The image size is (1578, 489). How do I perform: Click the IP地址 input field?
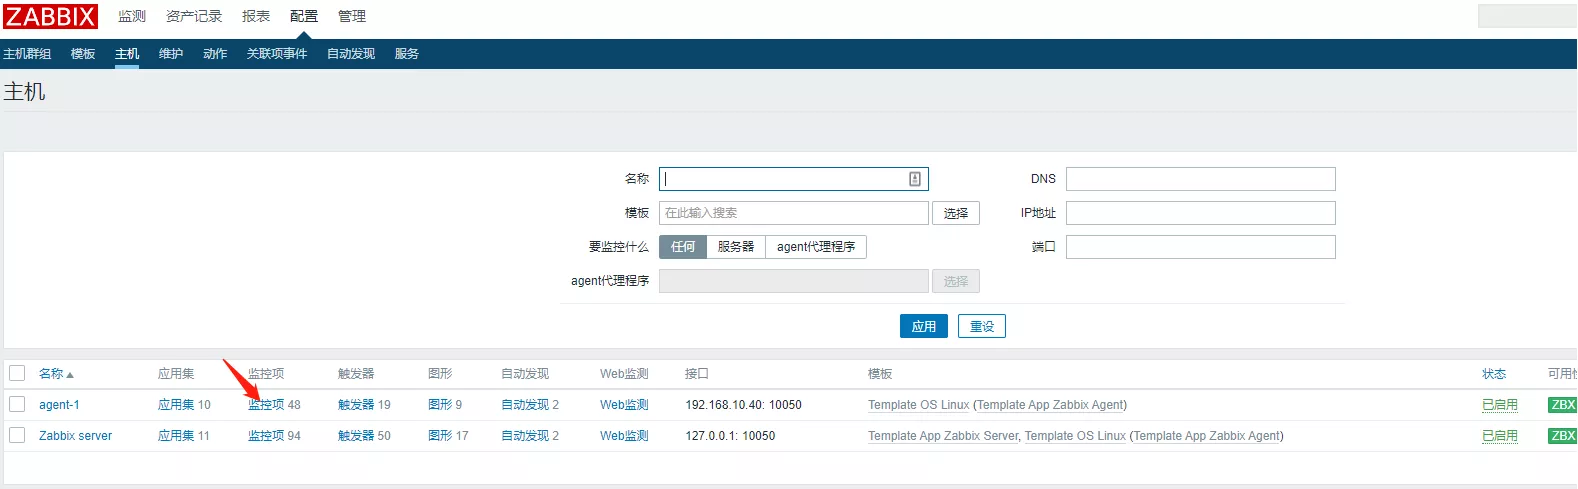pyautogui.click(x=1200, y=213)
